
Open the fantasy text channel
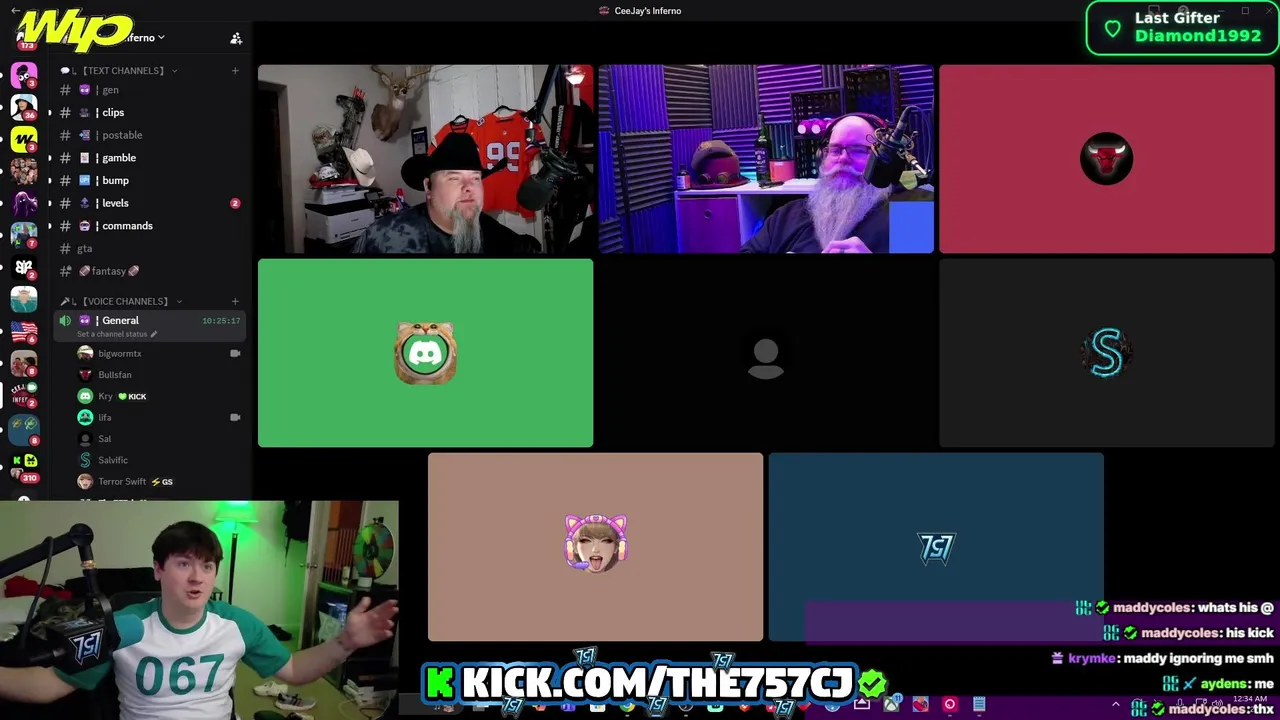[x=150, y=271]
